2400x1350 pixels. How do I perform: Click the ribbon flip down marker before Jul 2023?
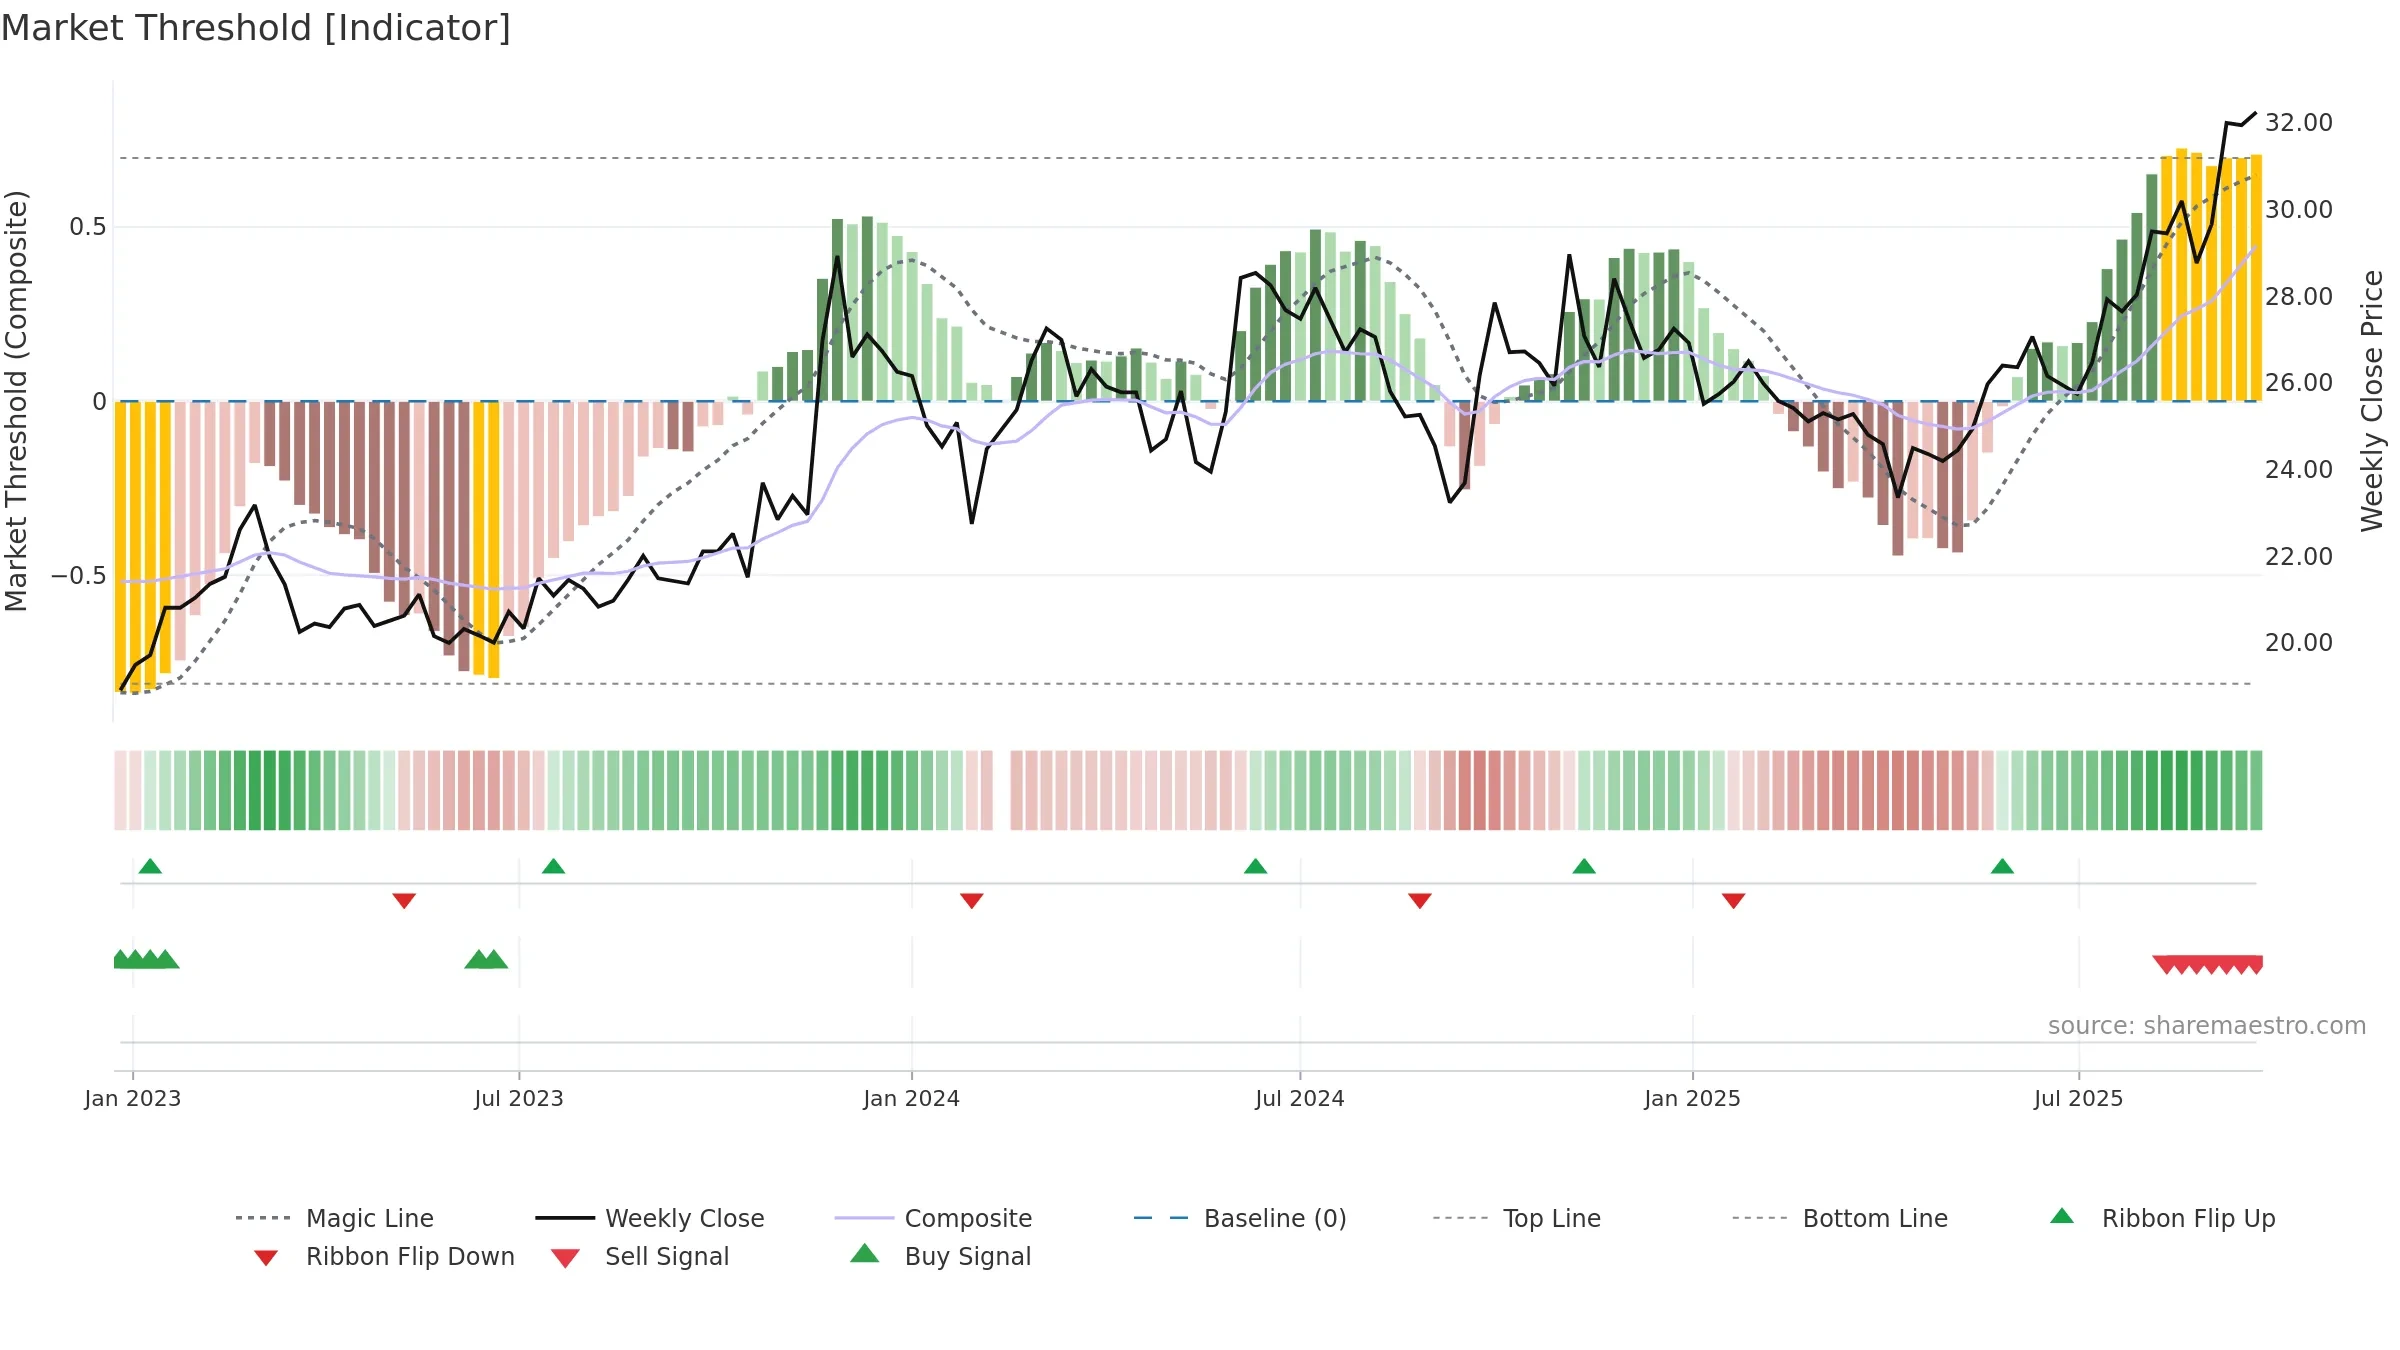(404, 901)
